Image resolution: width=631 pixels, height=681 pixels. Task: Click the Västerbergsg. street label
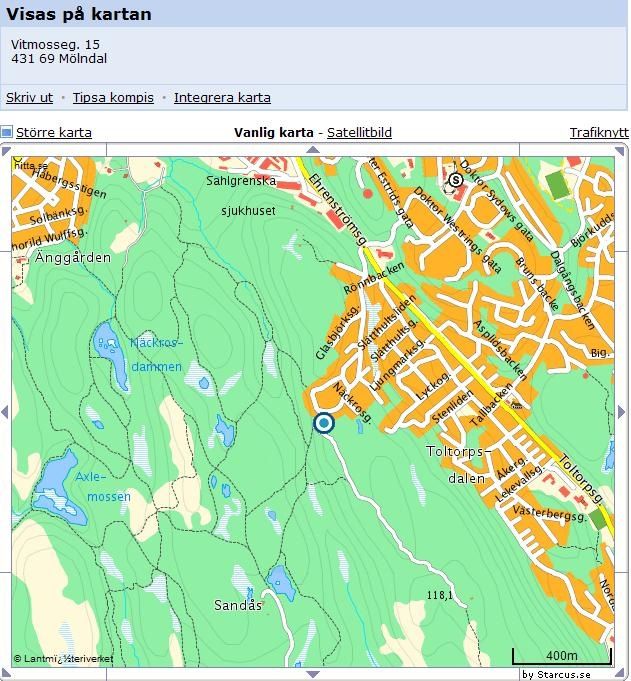[549, 513]
